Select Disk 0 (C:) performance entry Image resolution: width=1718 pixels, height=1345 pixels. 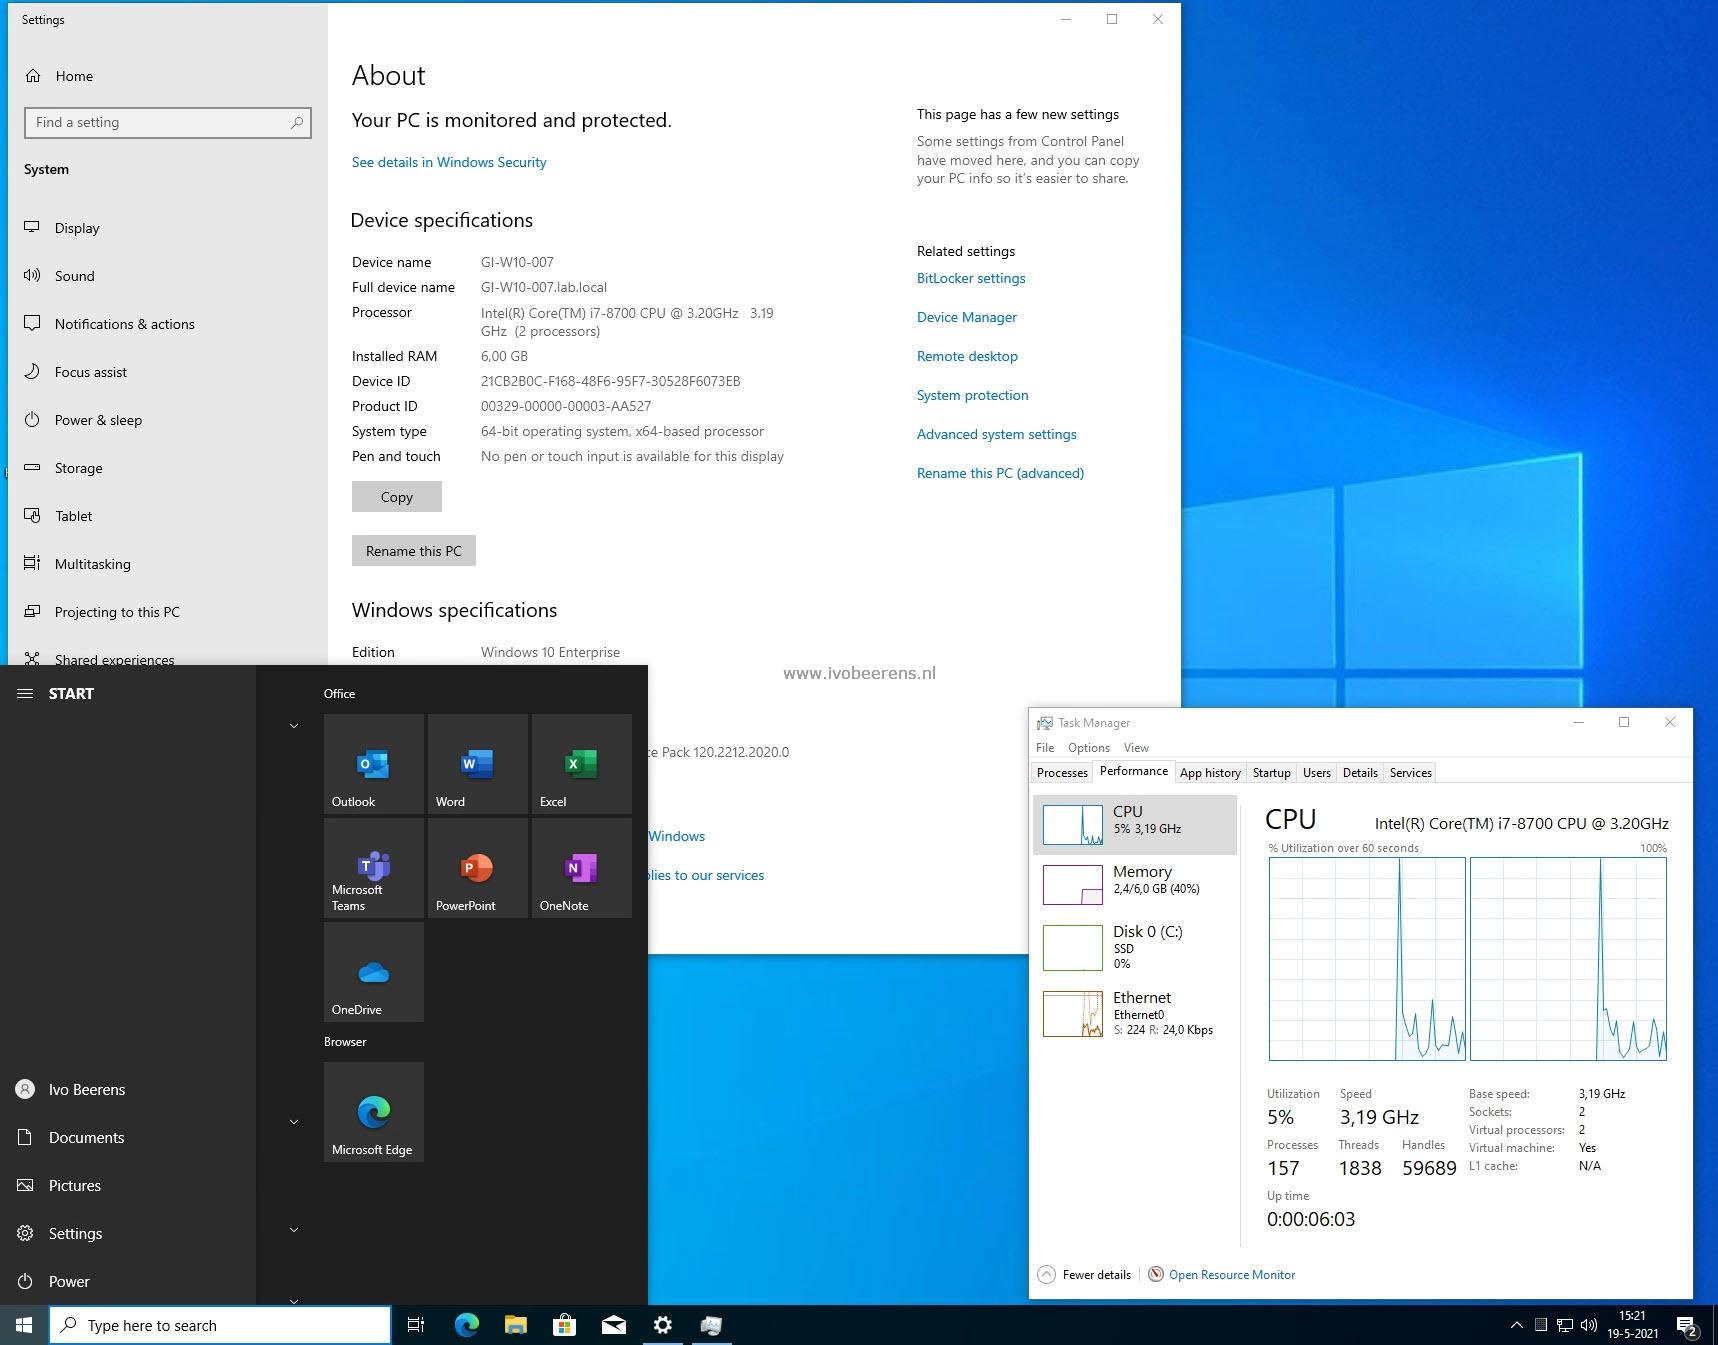pos(1135,947)
